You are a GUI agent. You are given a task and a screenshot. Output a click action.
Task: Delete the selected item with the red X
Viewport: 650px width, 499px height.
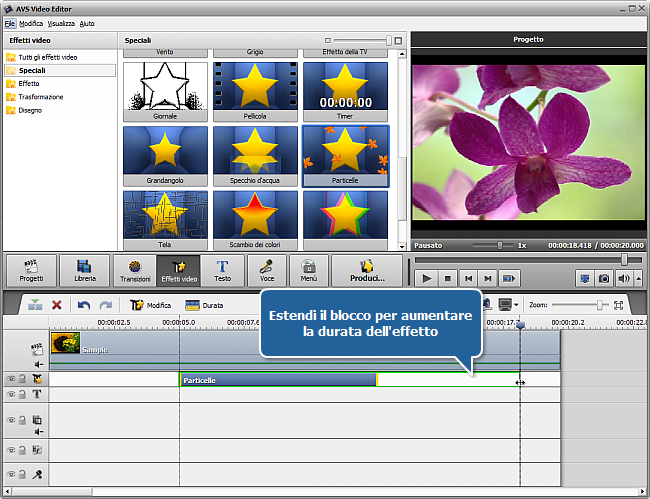click(57, 305)
